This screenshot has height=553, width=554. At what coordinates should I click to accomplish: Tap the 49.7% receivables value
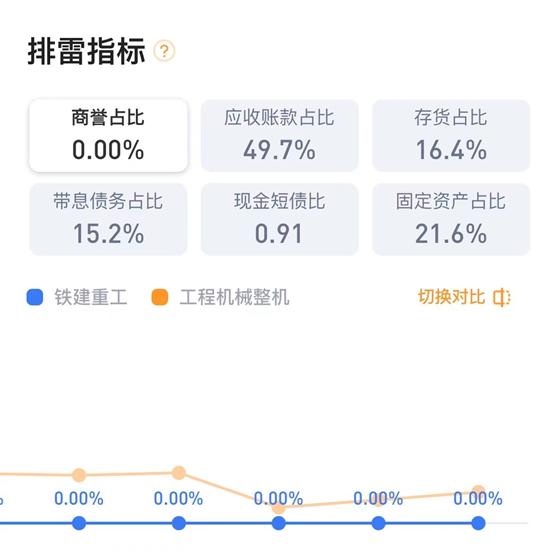click(x=279, y=150)
